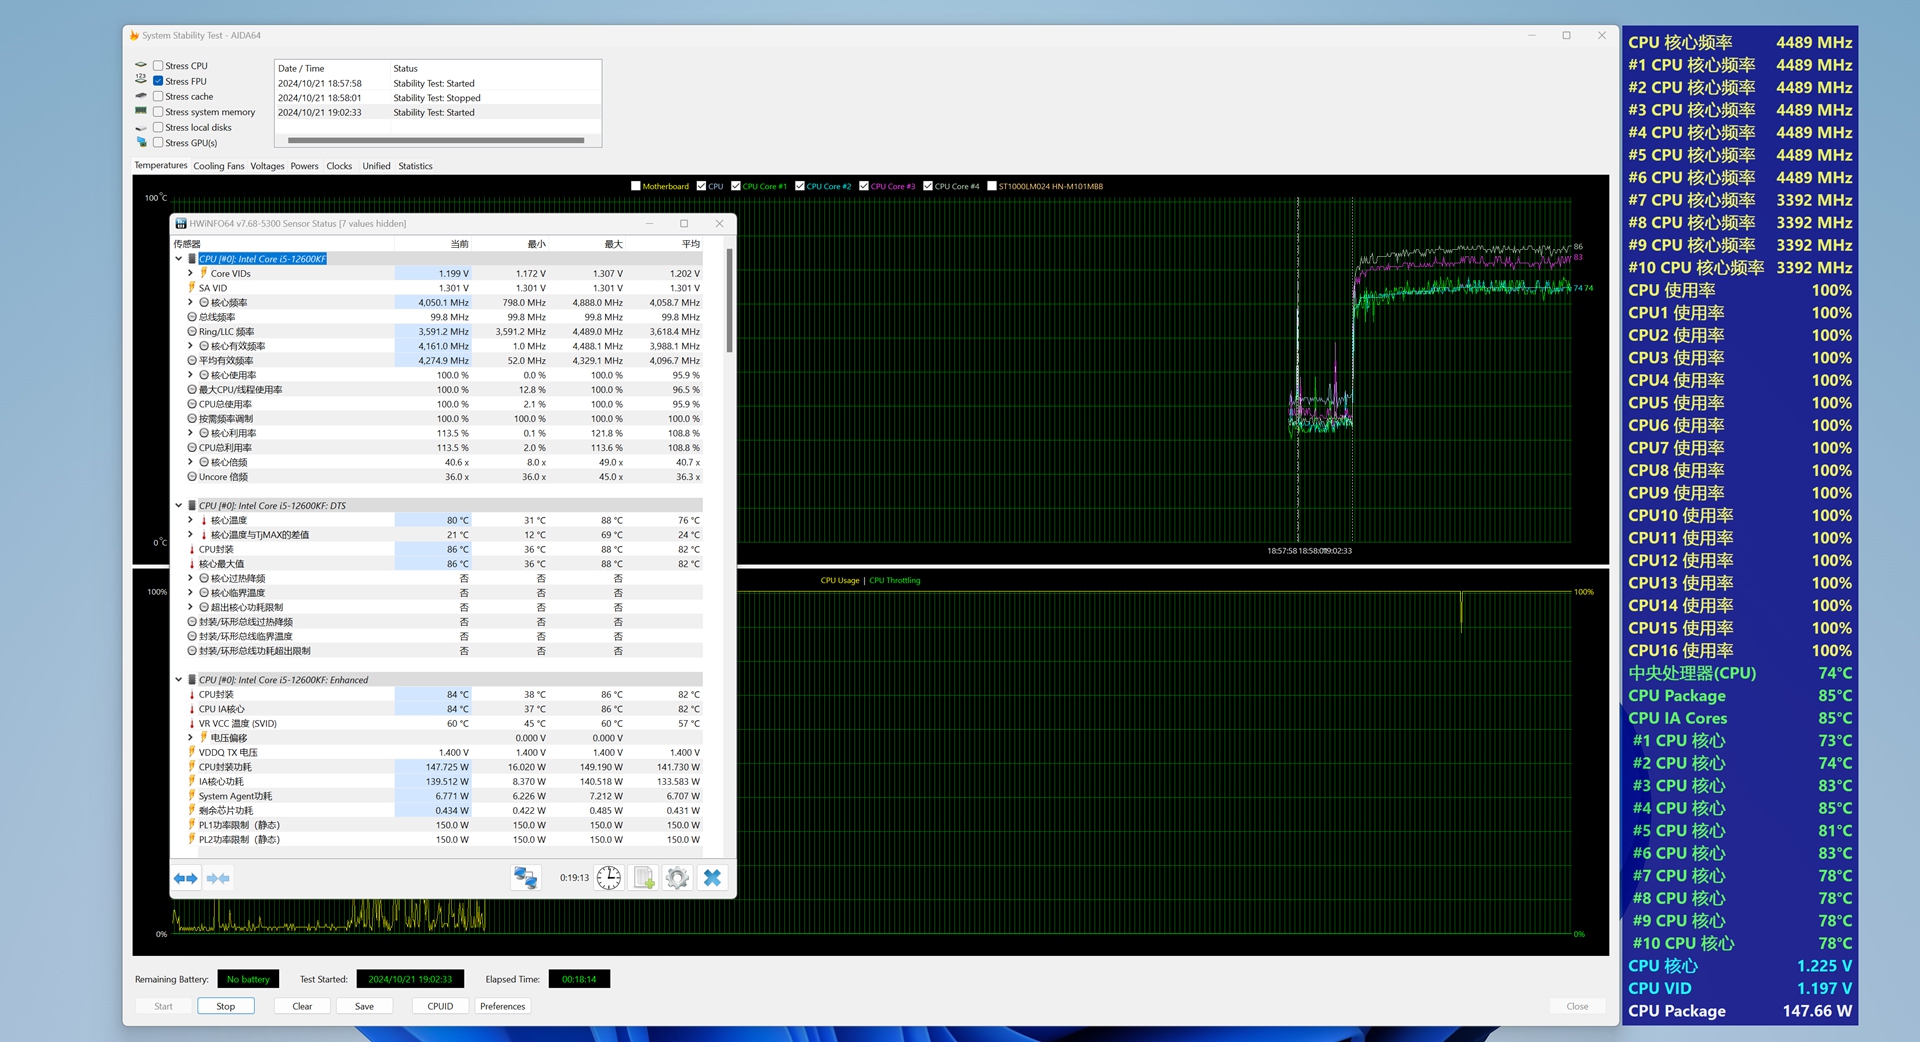This screenshot has width=1920, height=1042.
Task: Click the AIDA64 flame icon in title bar
Action: pos(134,35)
